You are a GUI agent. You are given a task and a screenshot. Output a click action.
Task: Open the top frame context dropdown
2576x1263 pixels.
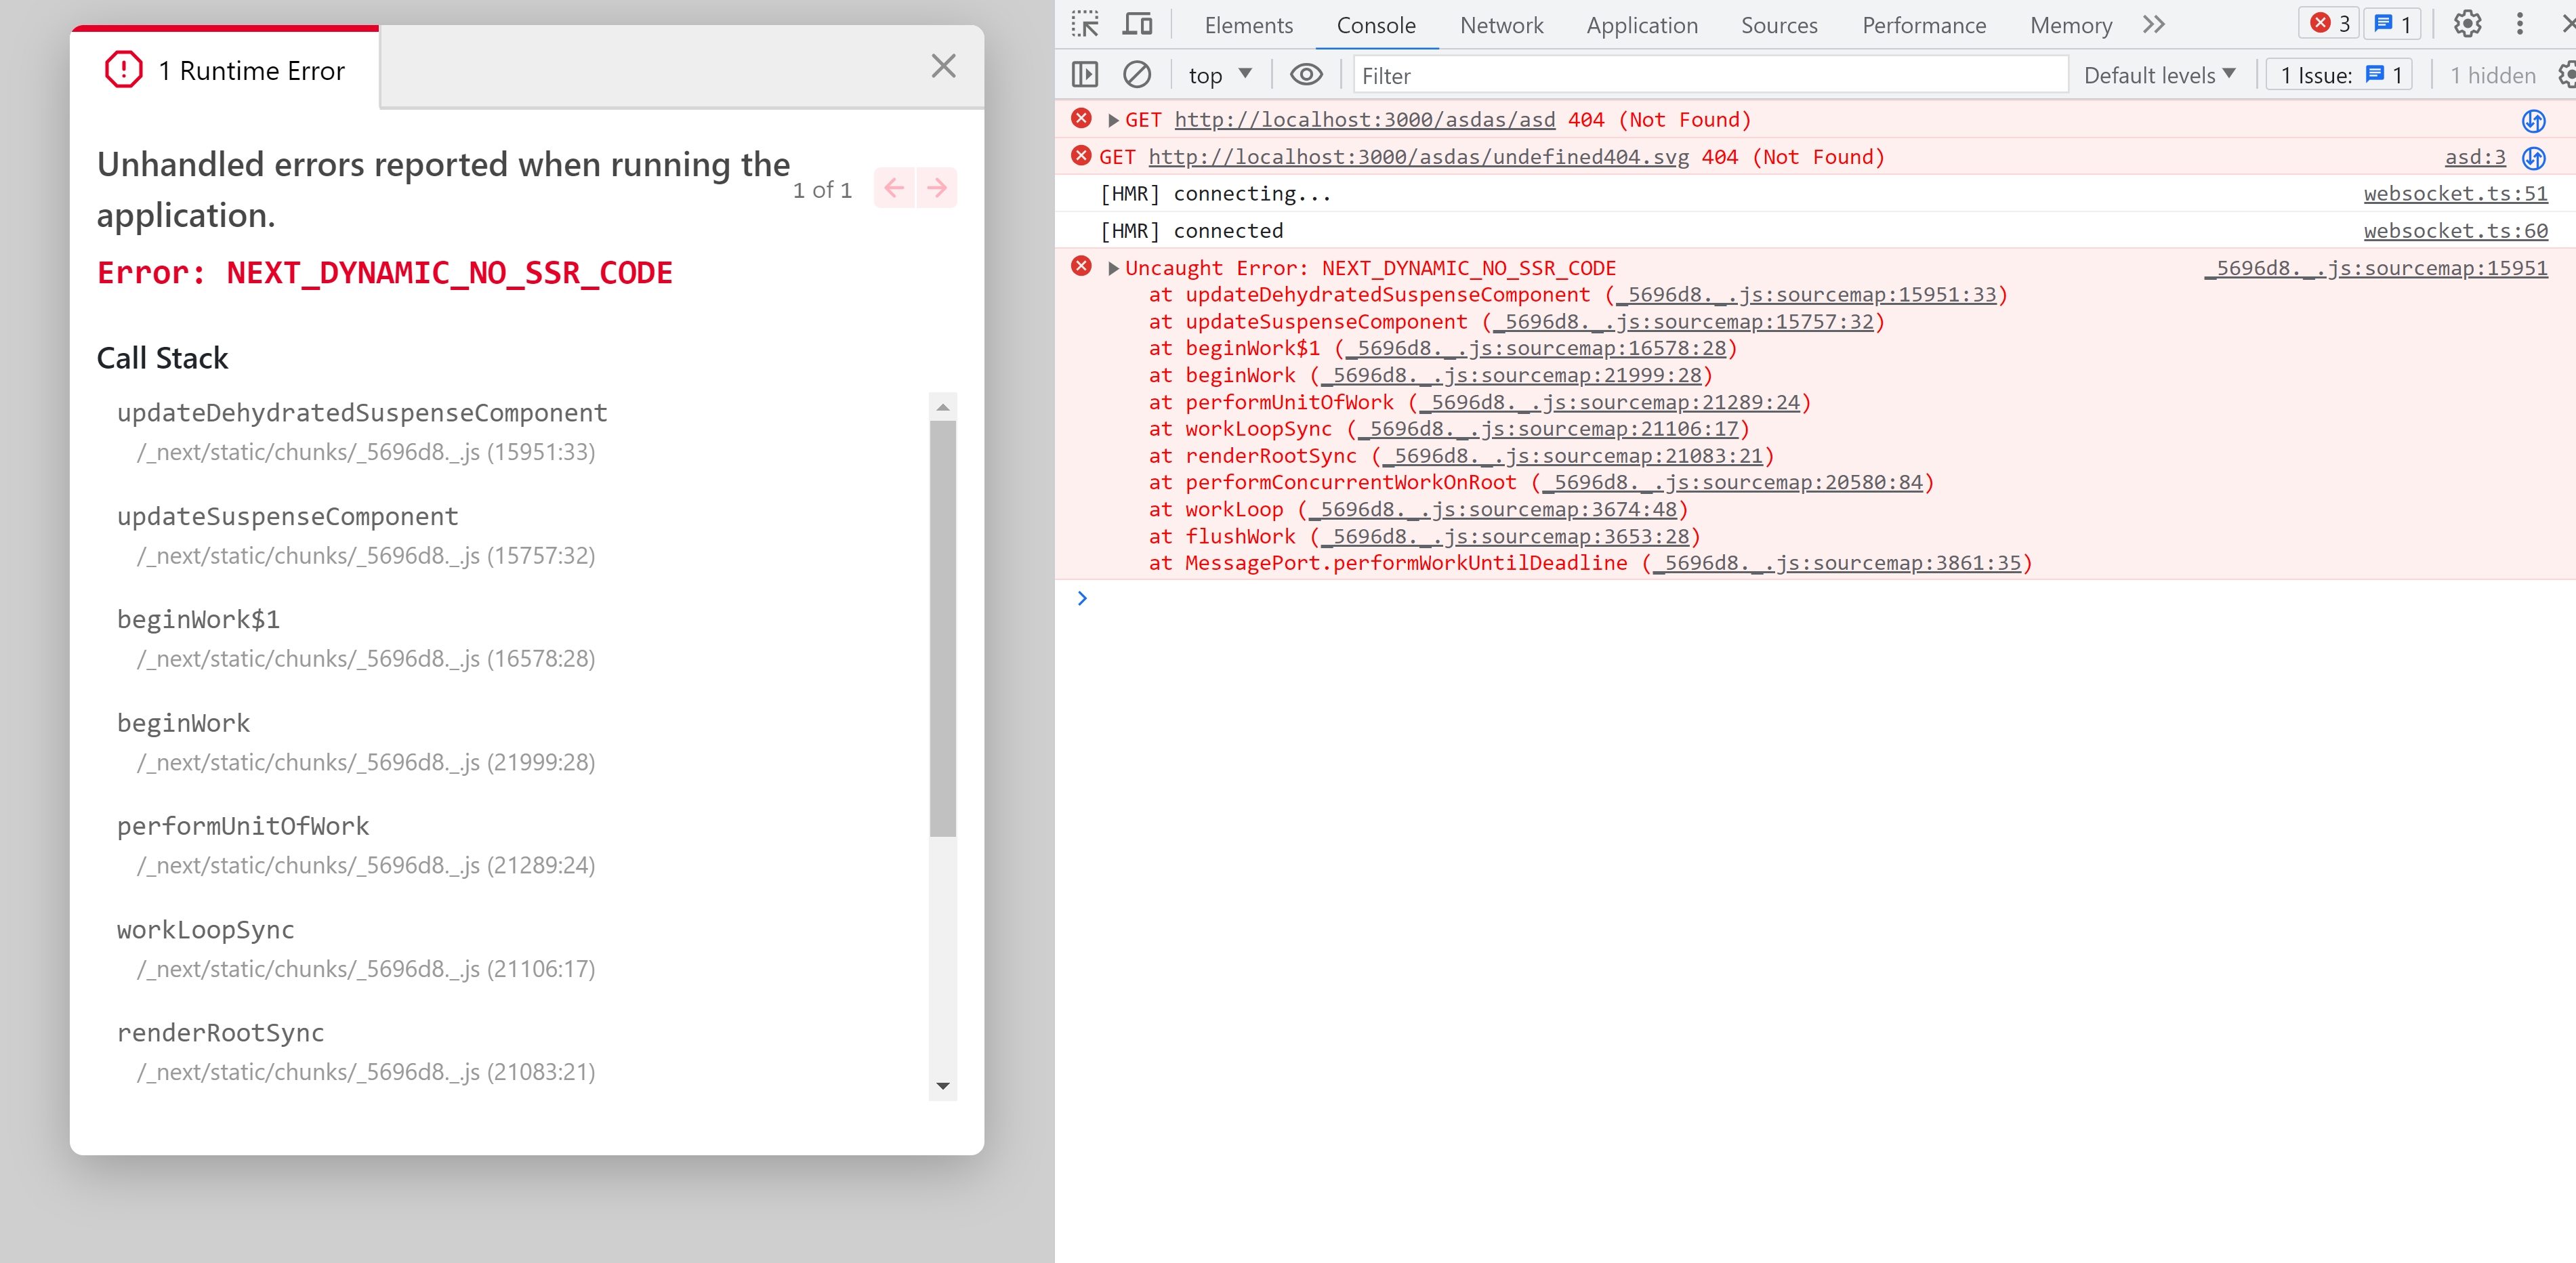(1218, 74)
